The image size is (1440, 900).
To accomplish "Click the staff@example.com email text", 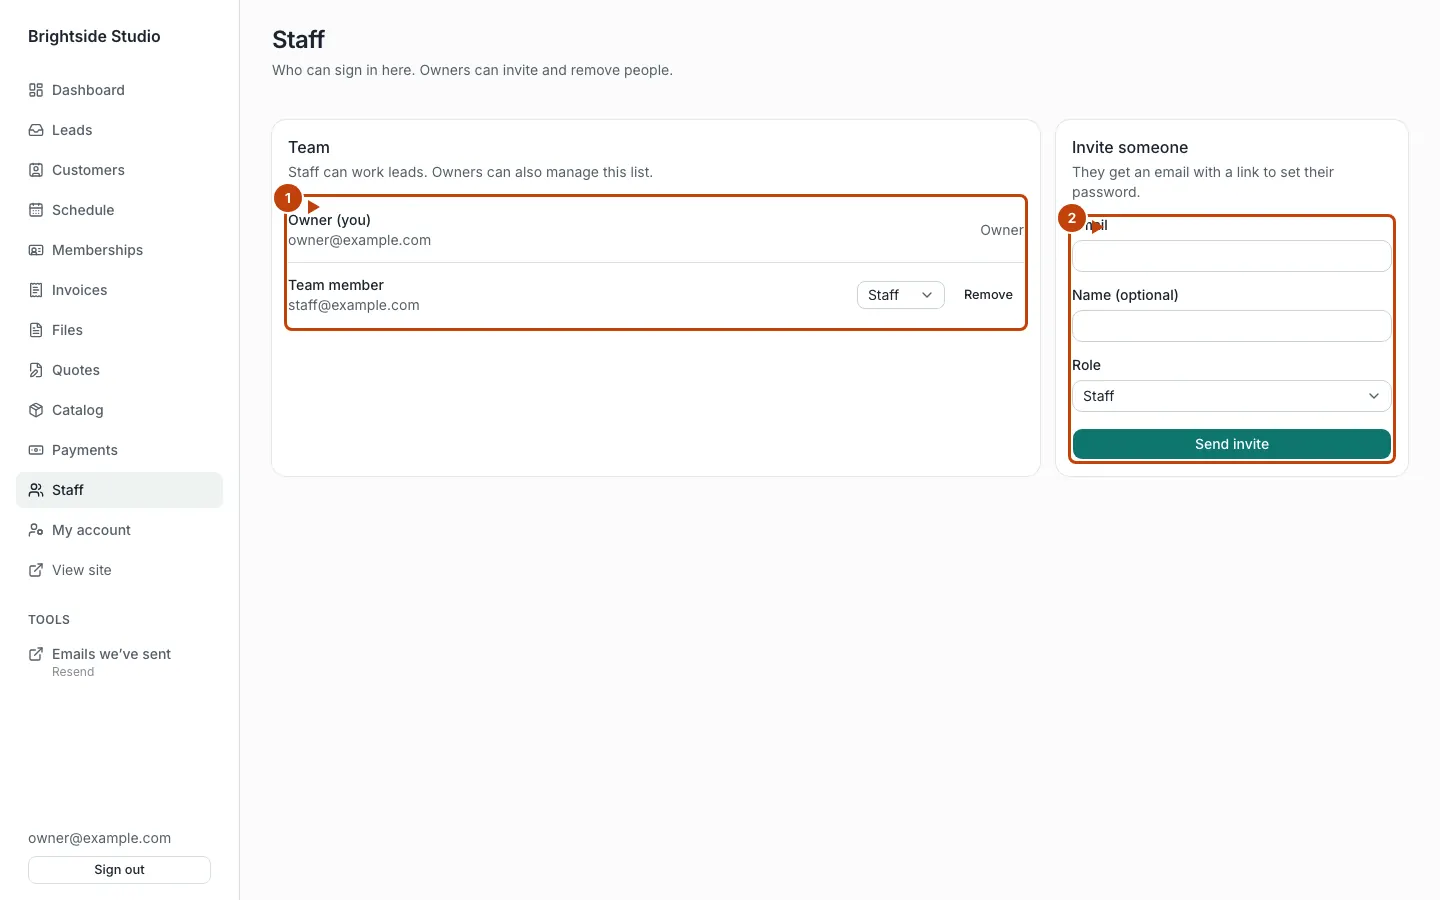I will 354,305.
